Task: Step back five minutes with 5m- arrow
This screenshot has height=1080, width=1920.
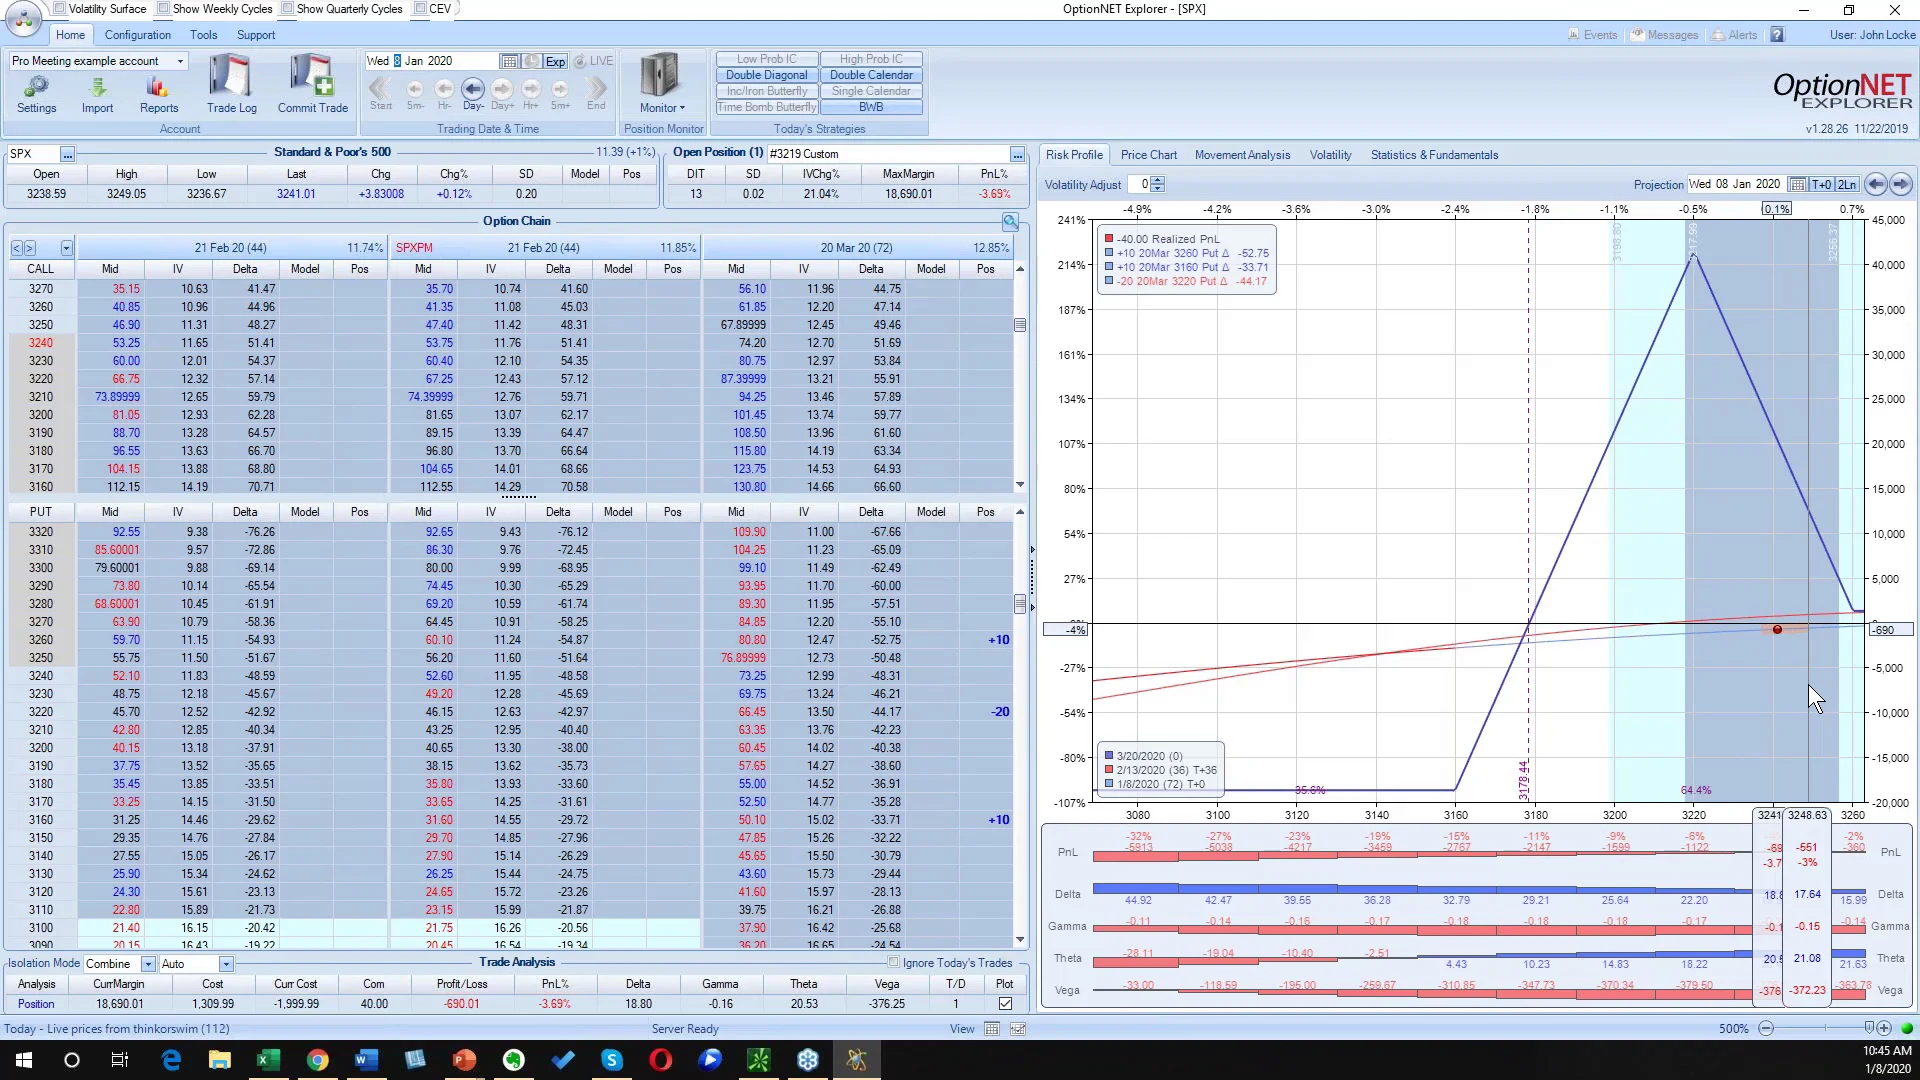Action: [x=415, y=89]
